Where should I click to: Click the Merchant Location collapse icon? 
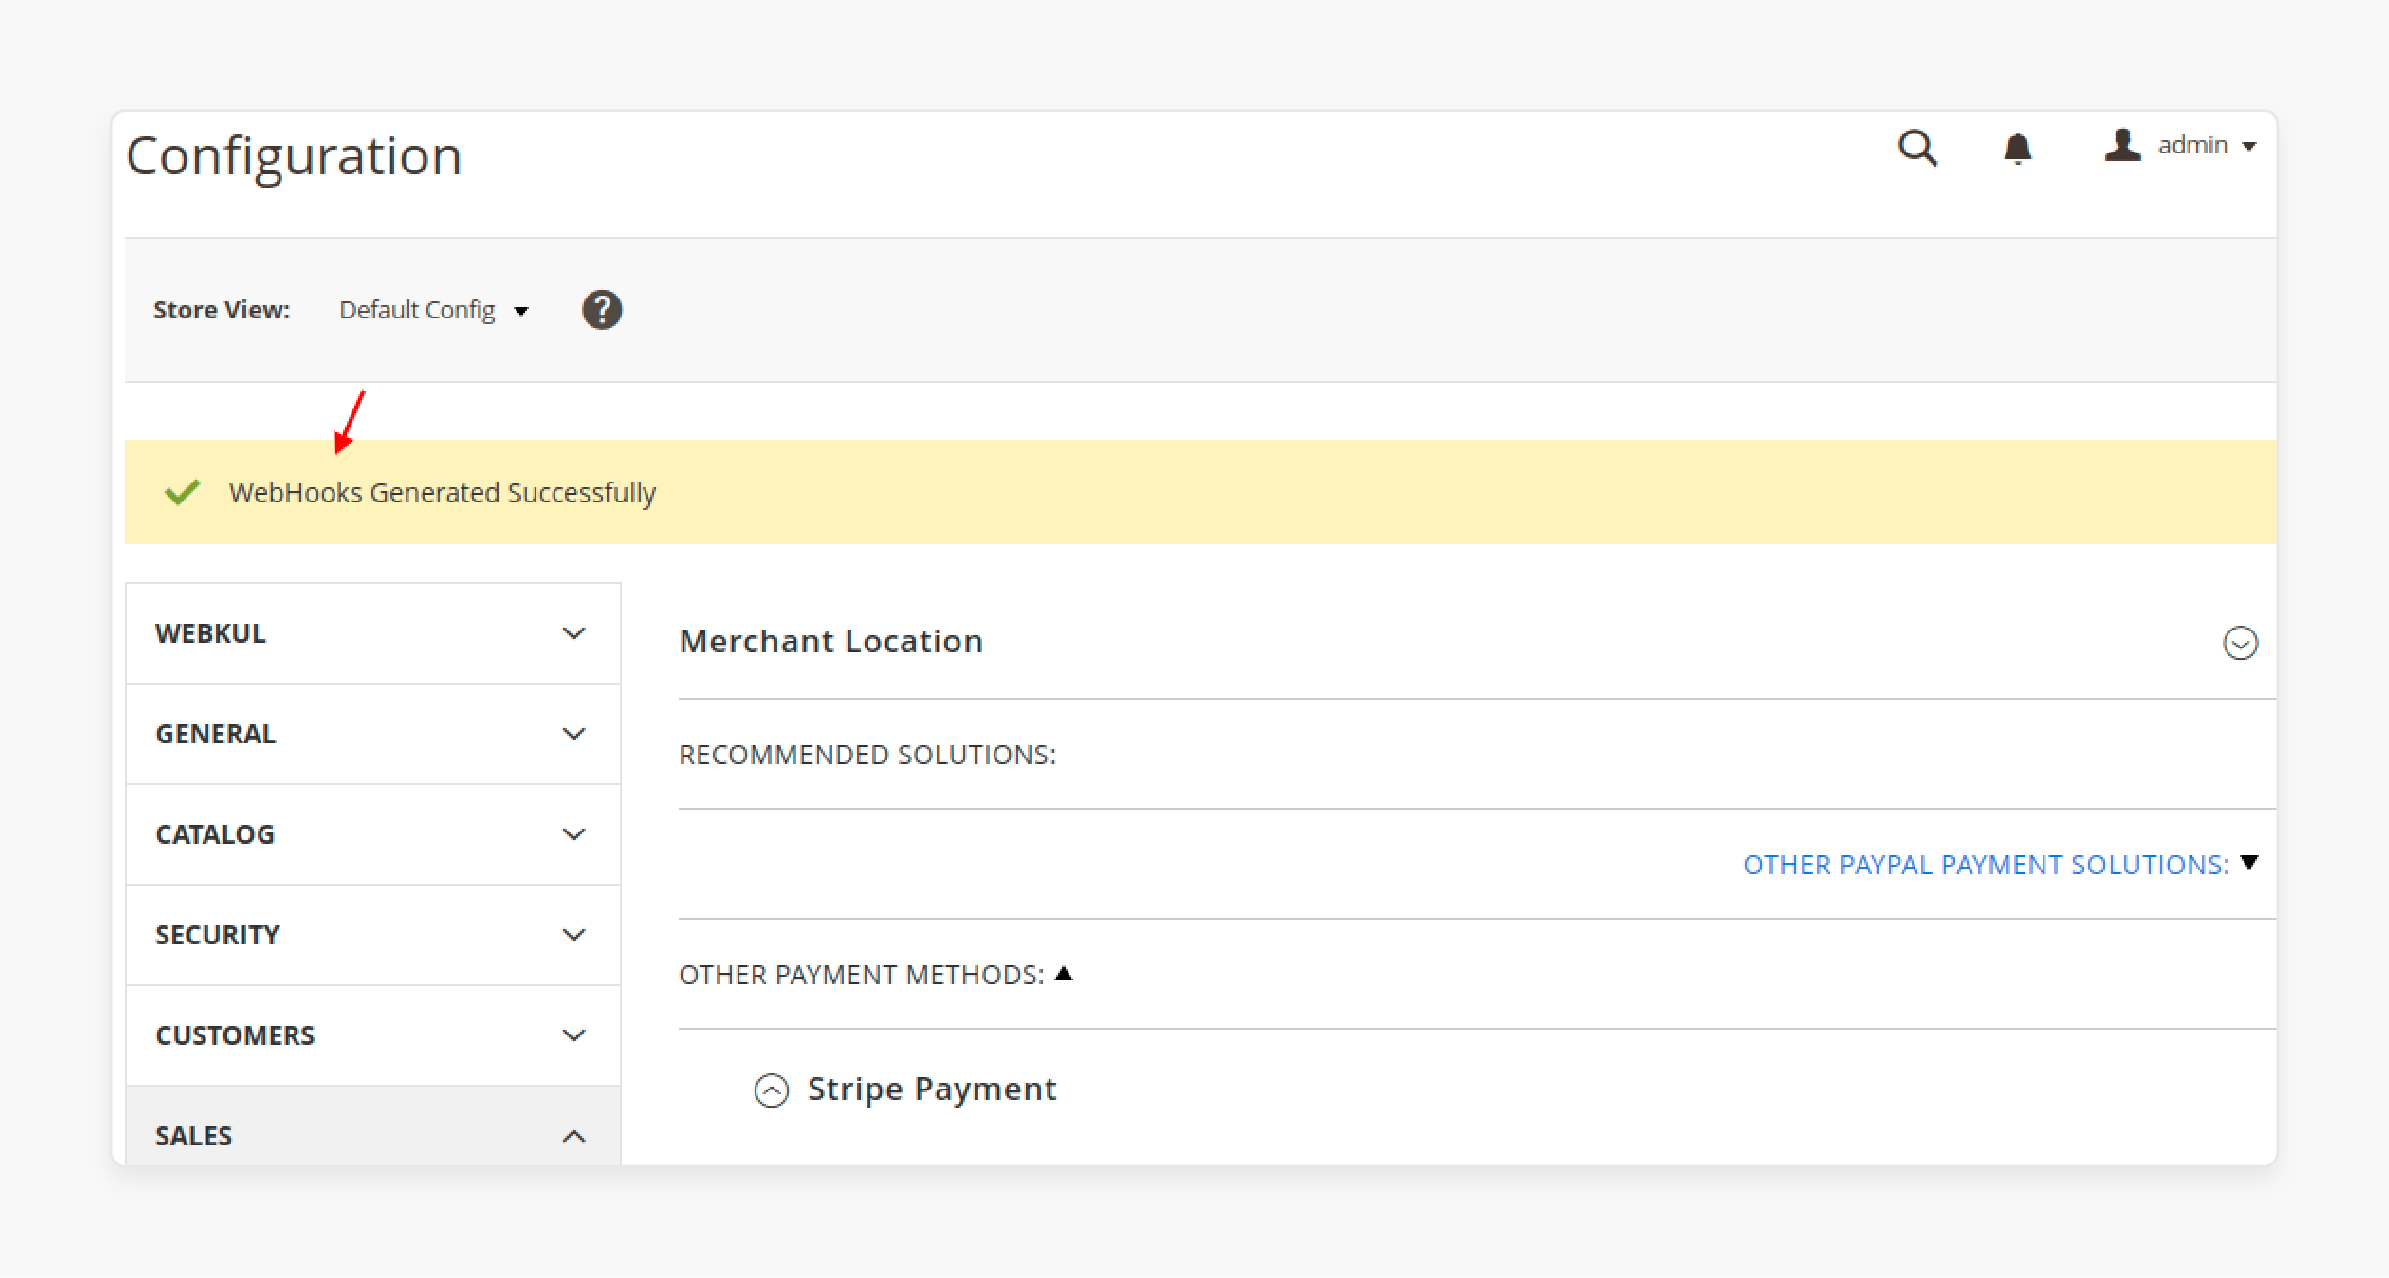[x=2240, y=643]
